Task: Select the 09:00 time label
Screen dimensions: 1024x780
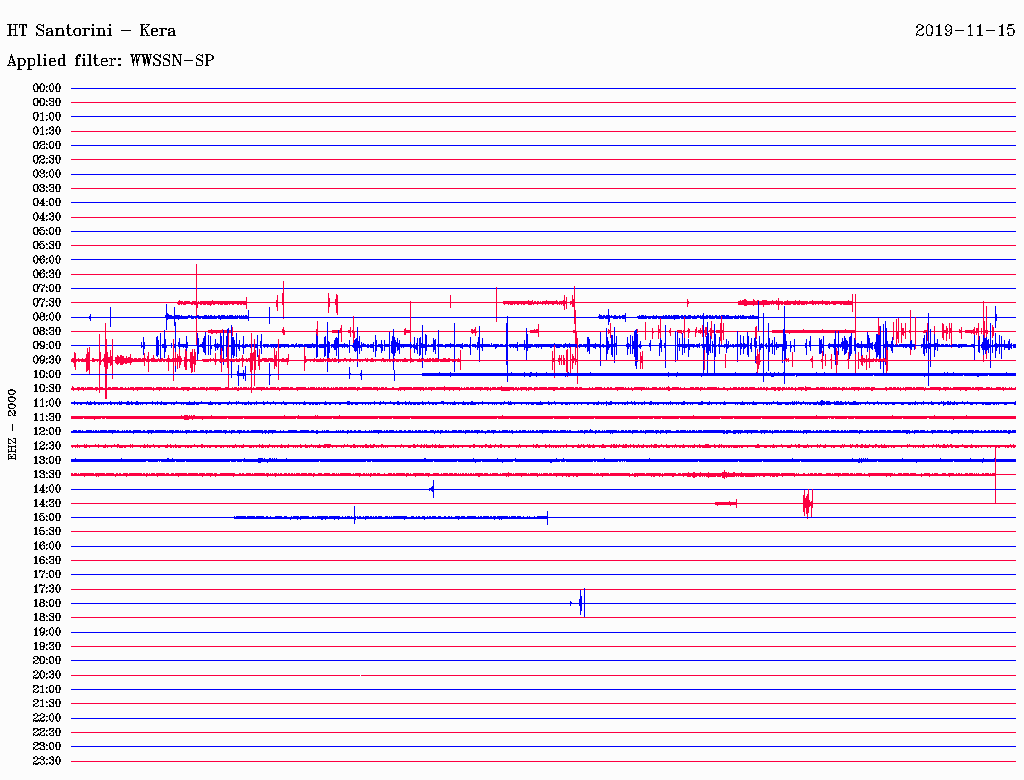Action: (x=46, y=346)
